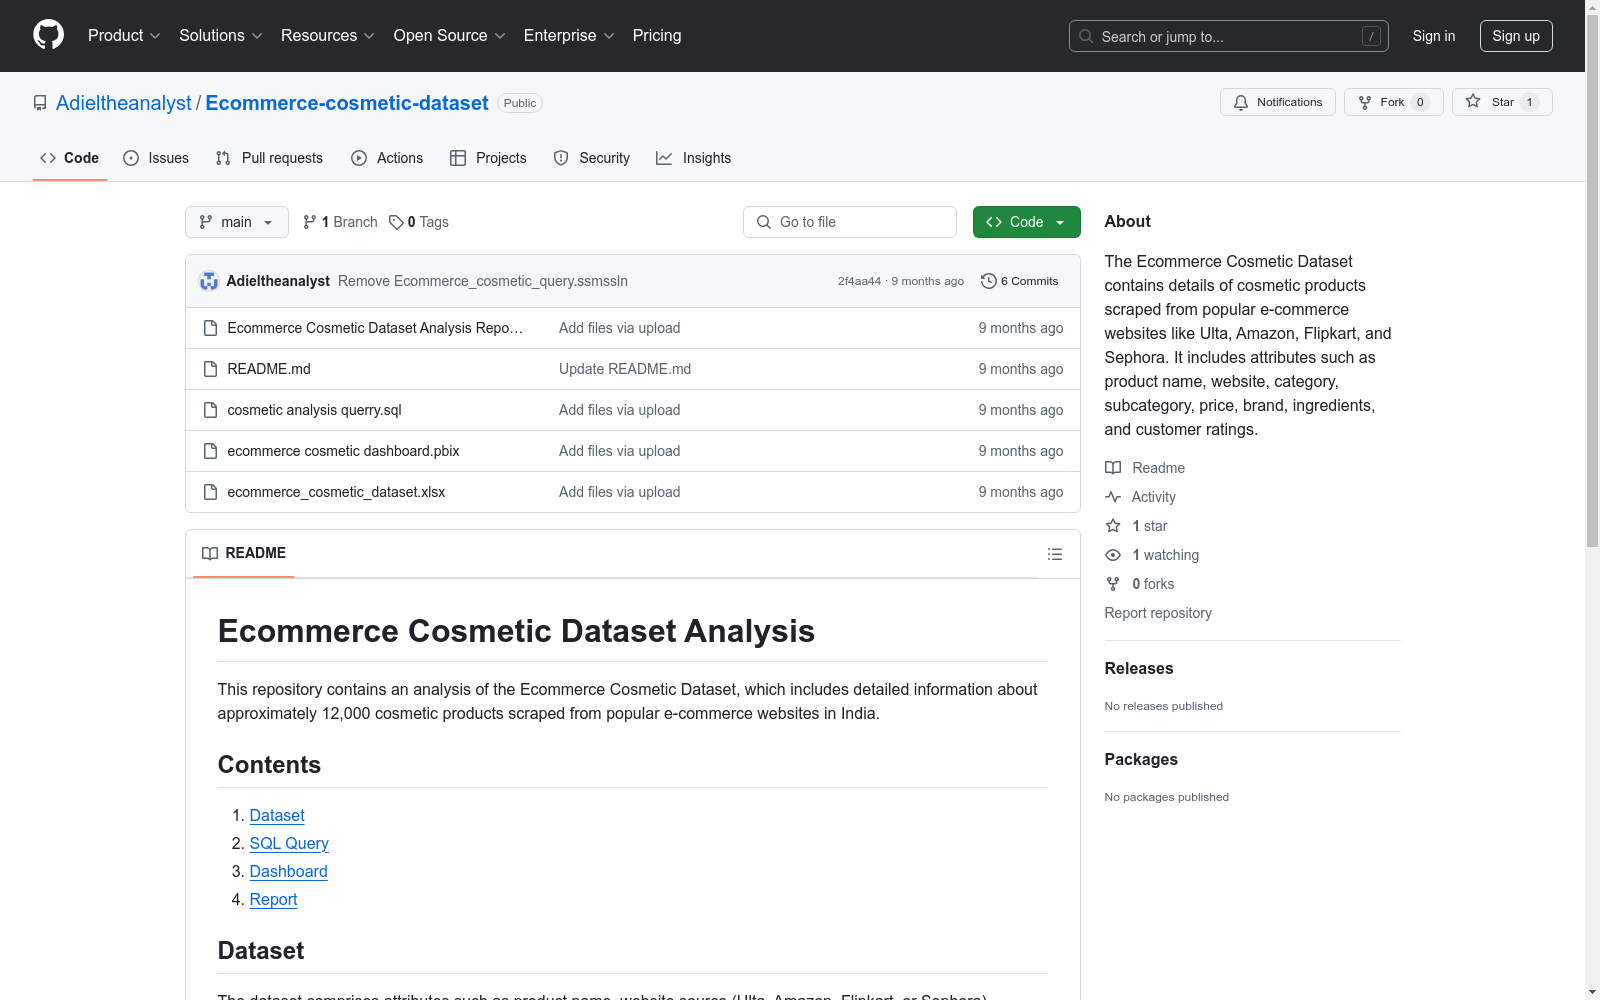Click the Activity pulse icon

click(x=1113, y=497)
